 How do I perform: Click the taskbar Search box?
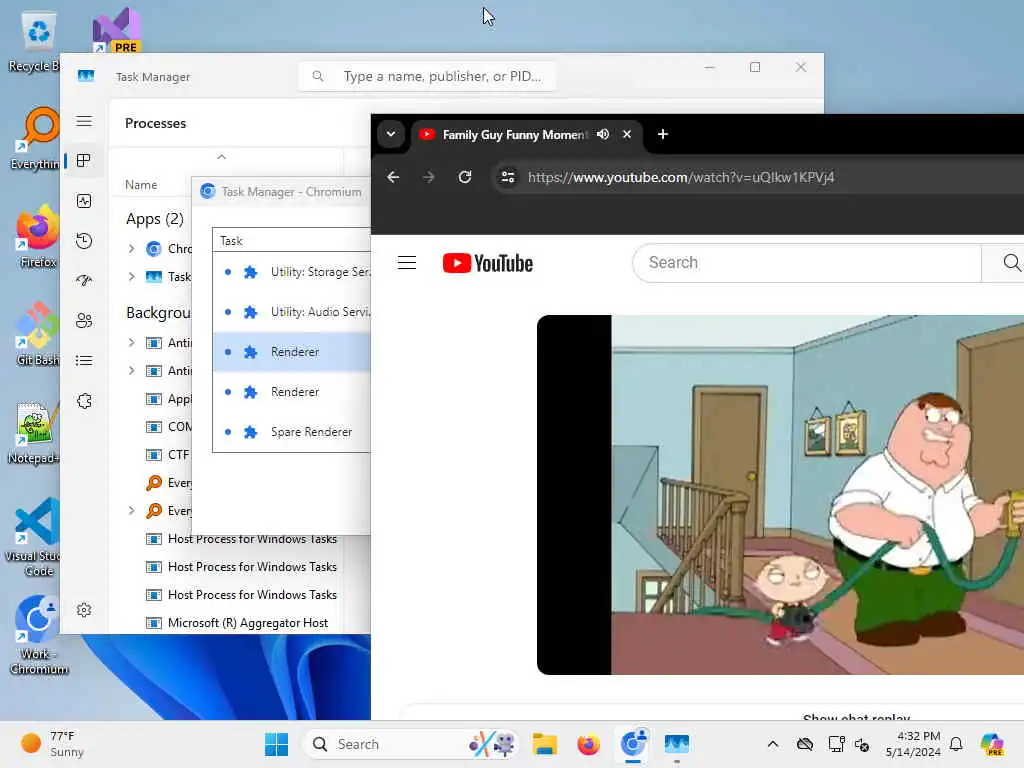click(411, 744)
